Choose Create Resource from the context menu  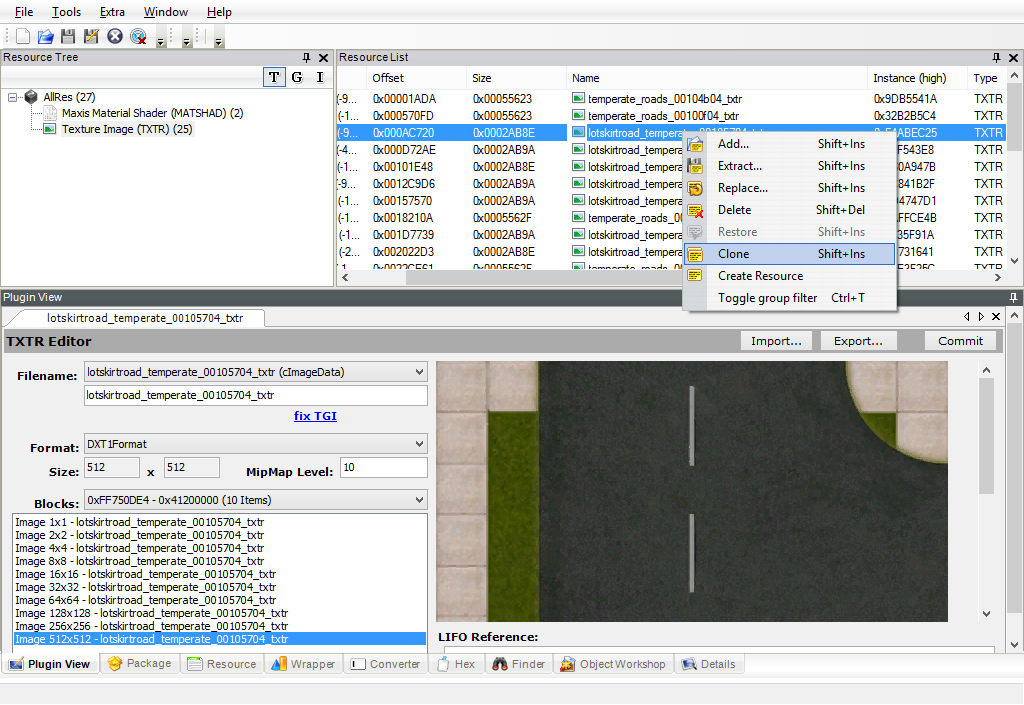(790, 276)
